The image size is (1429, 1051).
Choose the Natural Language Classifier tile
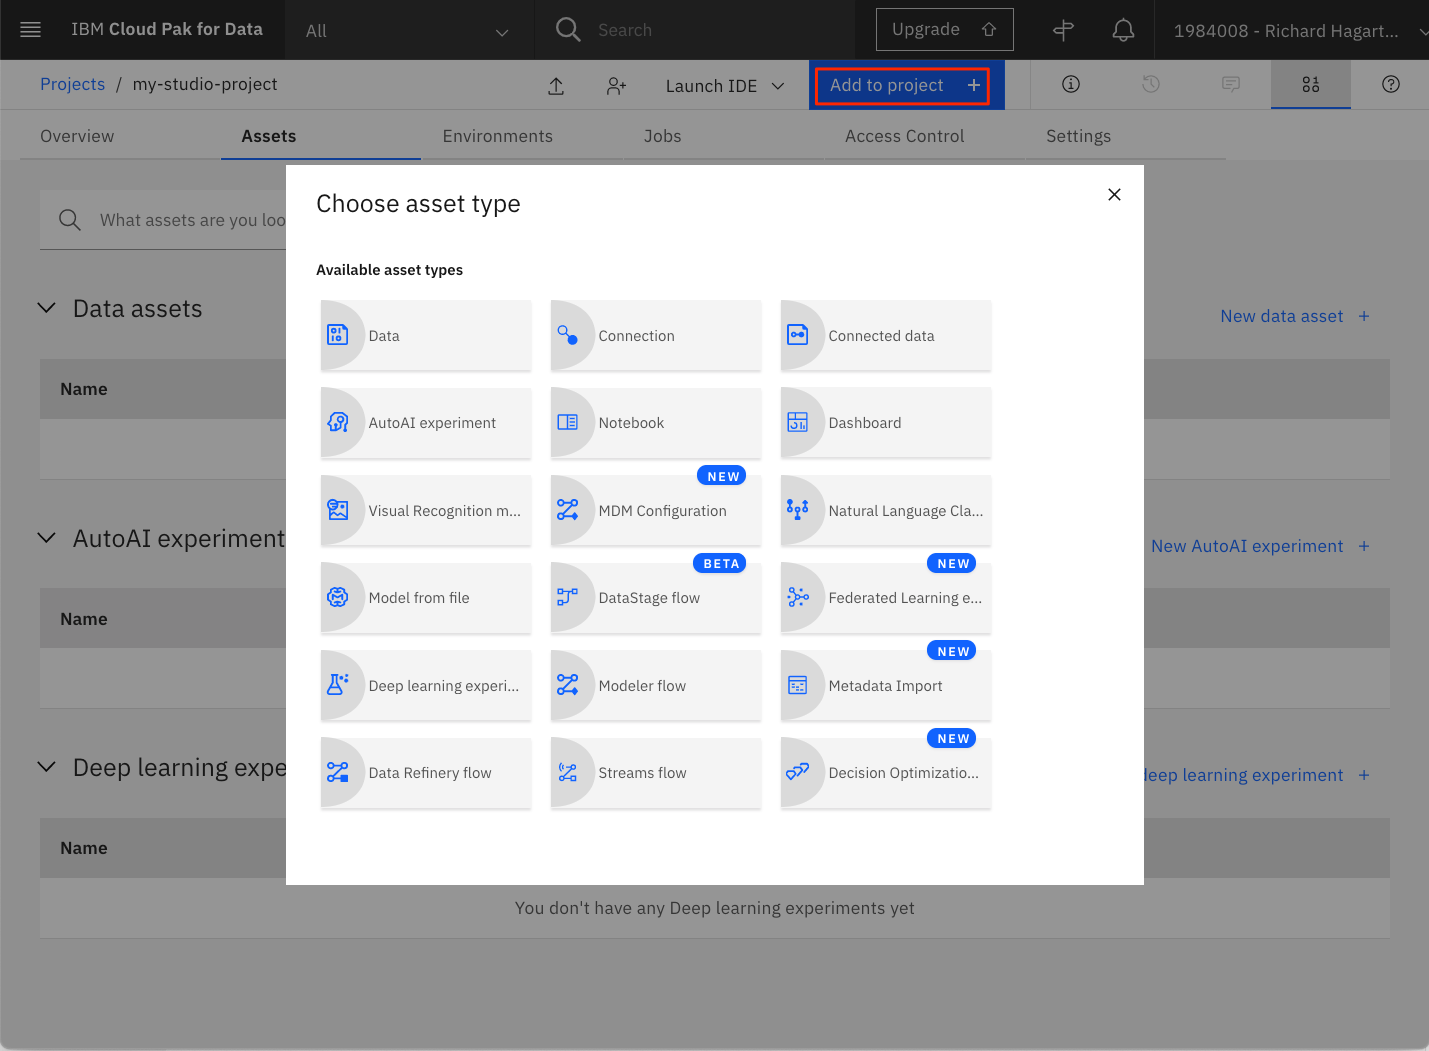[886, 511]
